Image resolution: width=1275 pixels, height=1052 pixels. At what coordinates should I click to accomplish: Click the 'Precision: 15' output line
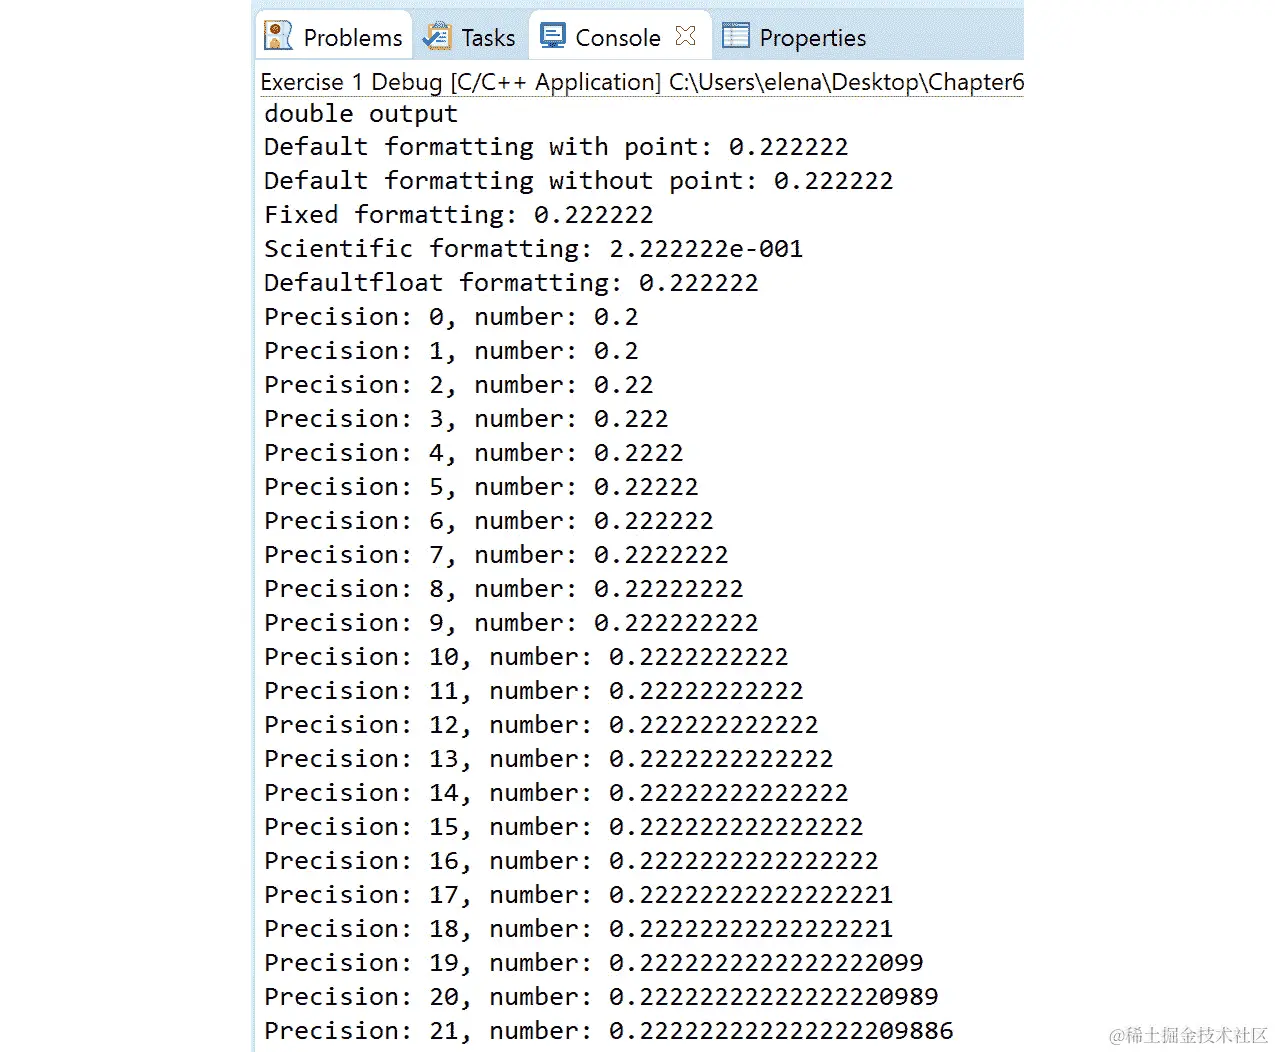point(564,827)
